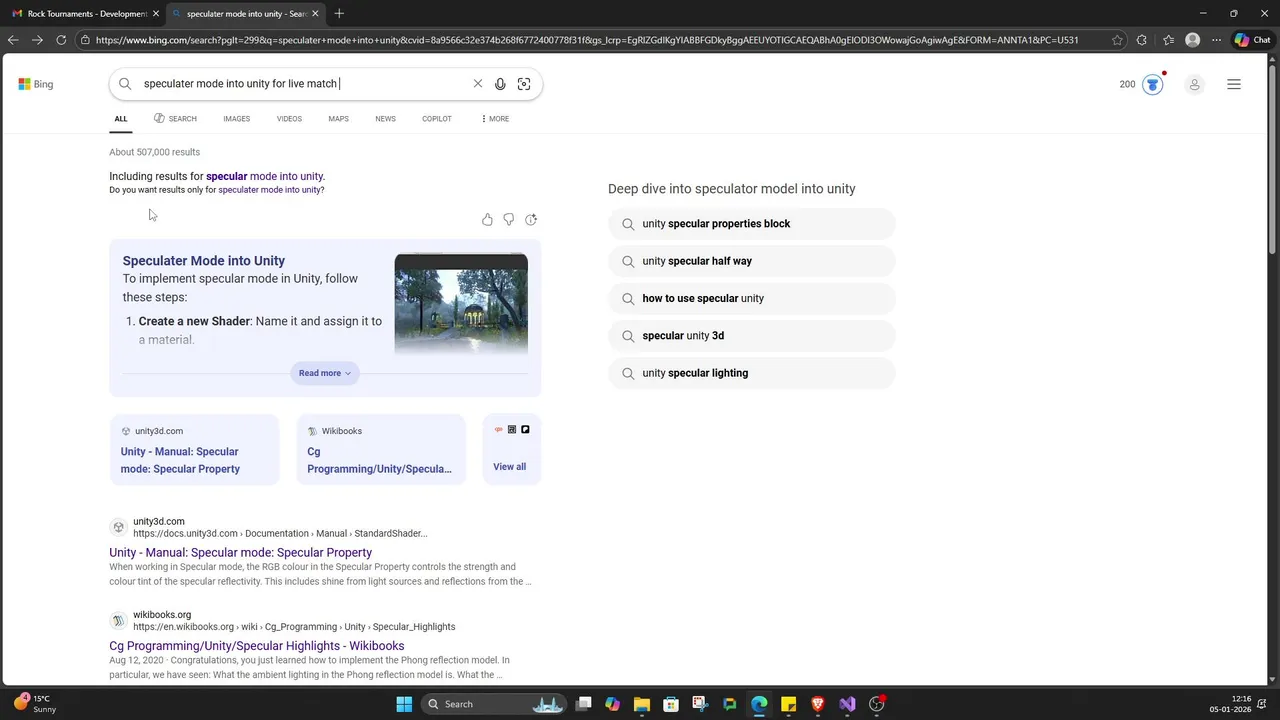Go back with the browser back arrow
Screen dimensions: 1280x720
coord(13,40)
